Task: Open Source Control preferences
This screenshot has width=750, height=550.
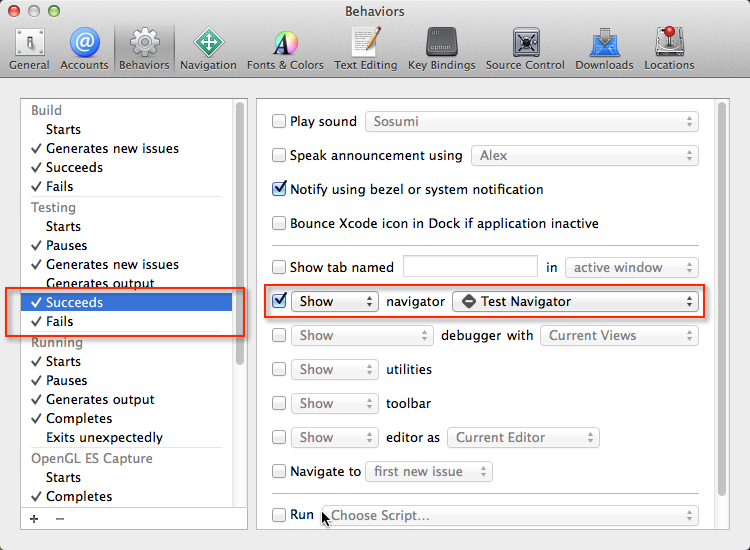Action: 525,48
